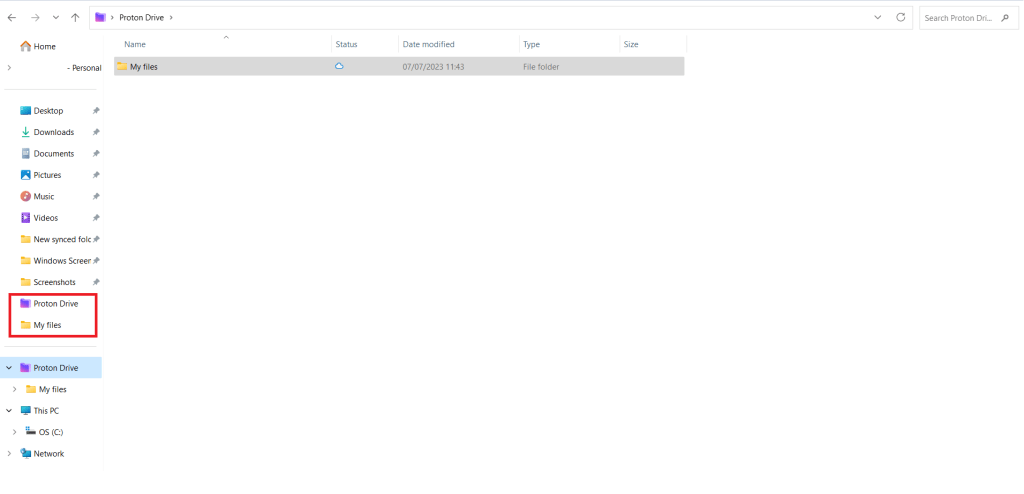Go back using the back arrow

coord(11,18)
